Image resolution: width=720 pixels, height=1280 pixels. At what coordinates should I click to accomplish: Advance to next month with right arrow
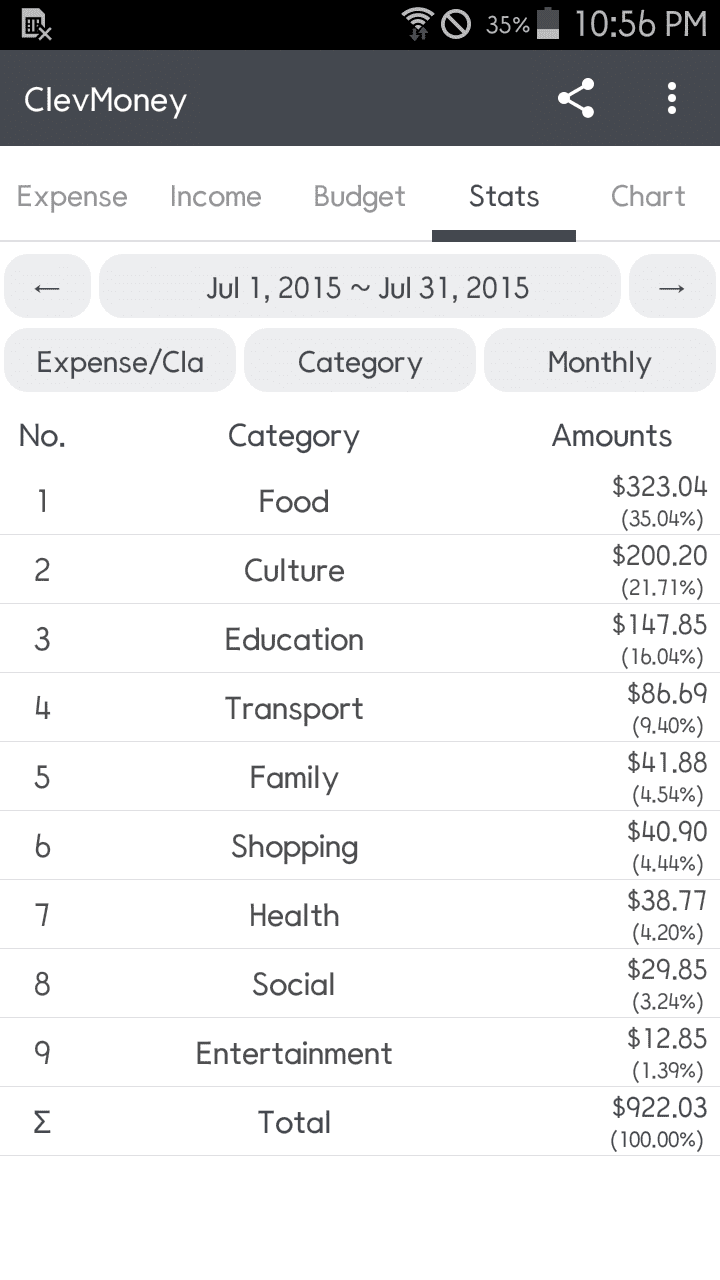pos(672,288)
